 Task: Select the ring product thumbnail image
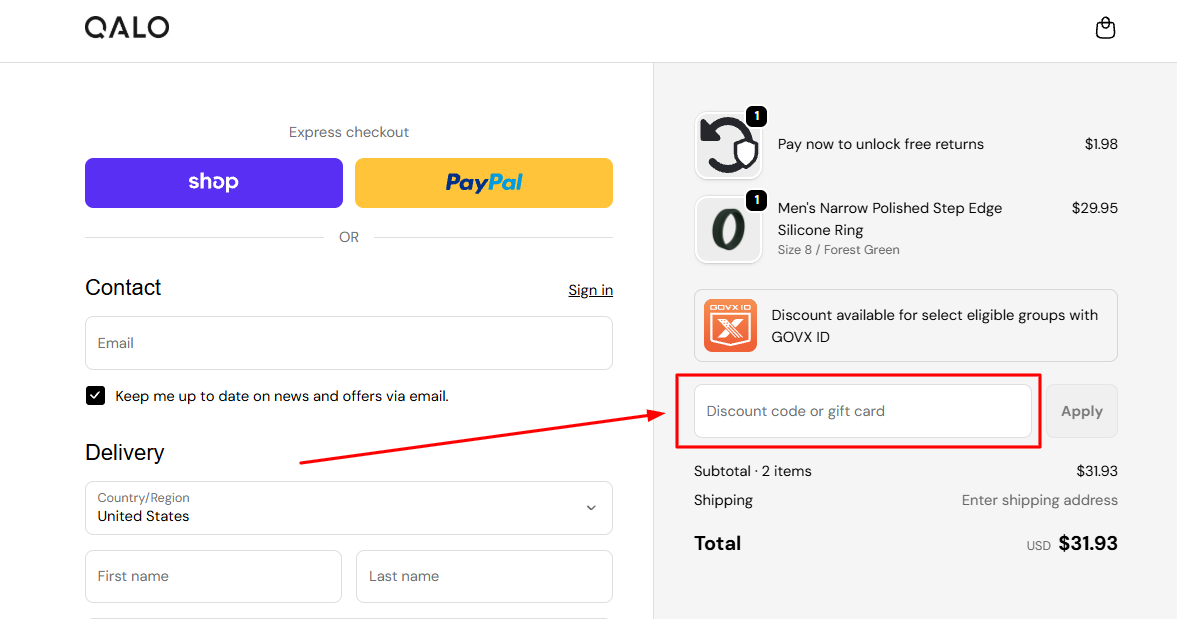click(x=729, y=230)
